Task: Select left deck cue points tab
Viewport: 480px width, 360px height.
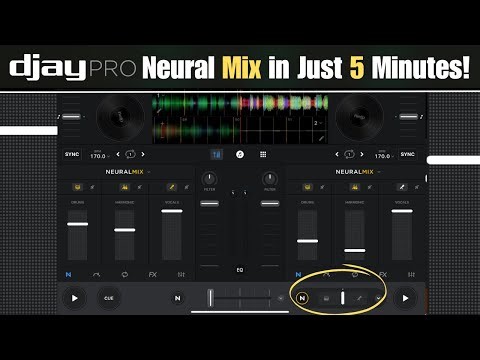Action: click(x=96, y=275)
